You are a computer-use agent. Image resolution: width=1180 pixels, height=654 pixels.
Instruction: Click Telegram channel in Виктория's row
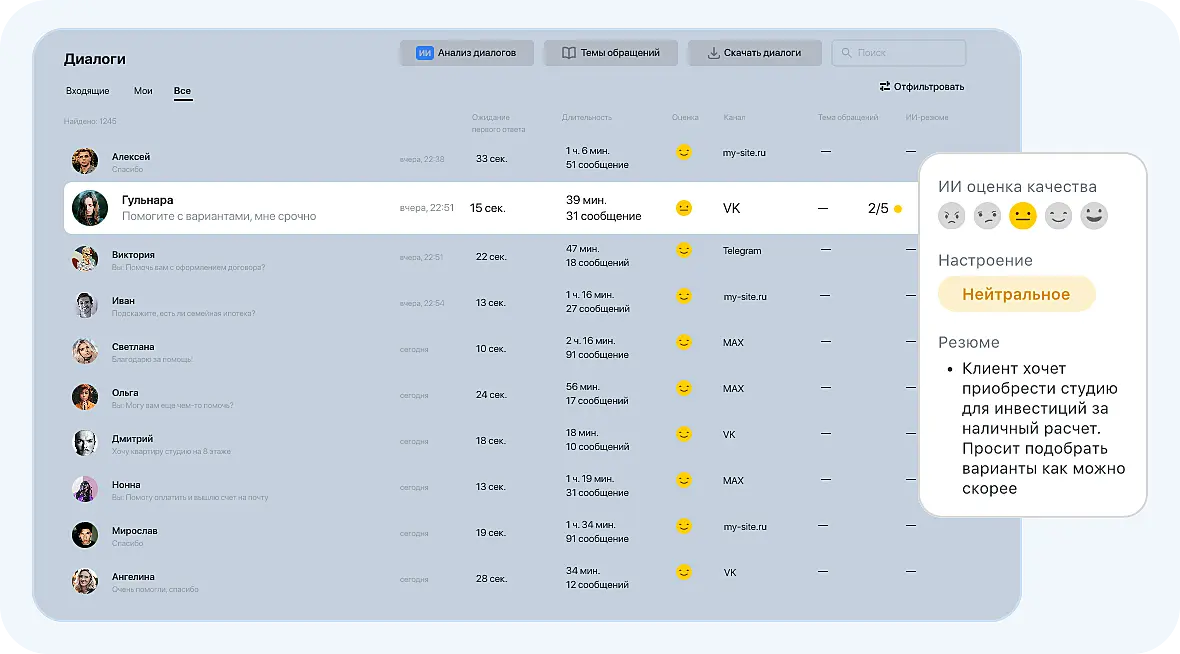click(x=742, y=251)
